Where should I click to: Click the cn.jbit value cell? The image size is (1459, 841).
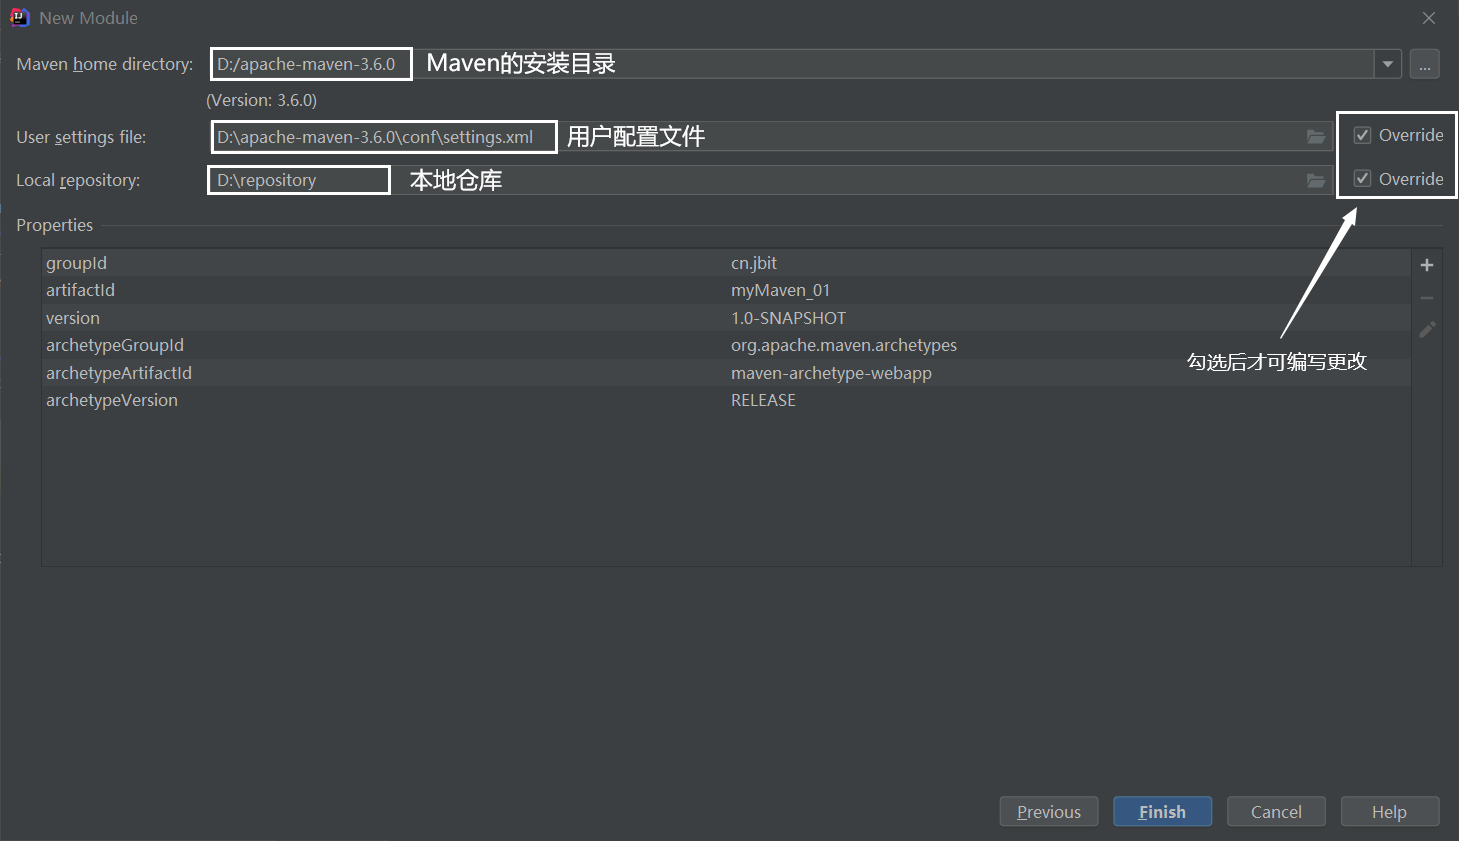[x=754, y=263]
